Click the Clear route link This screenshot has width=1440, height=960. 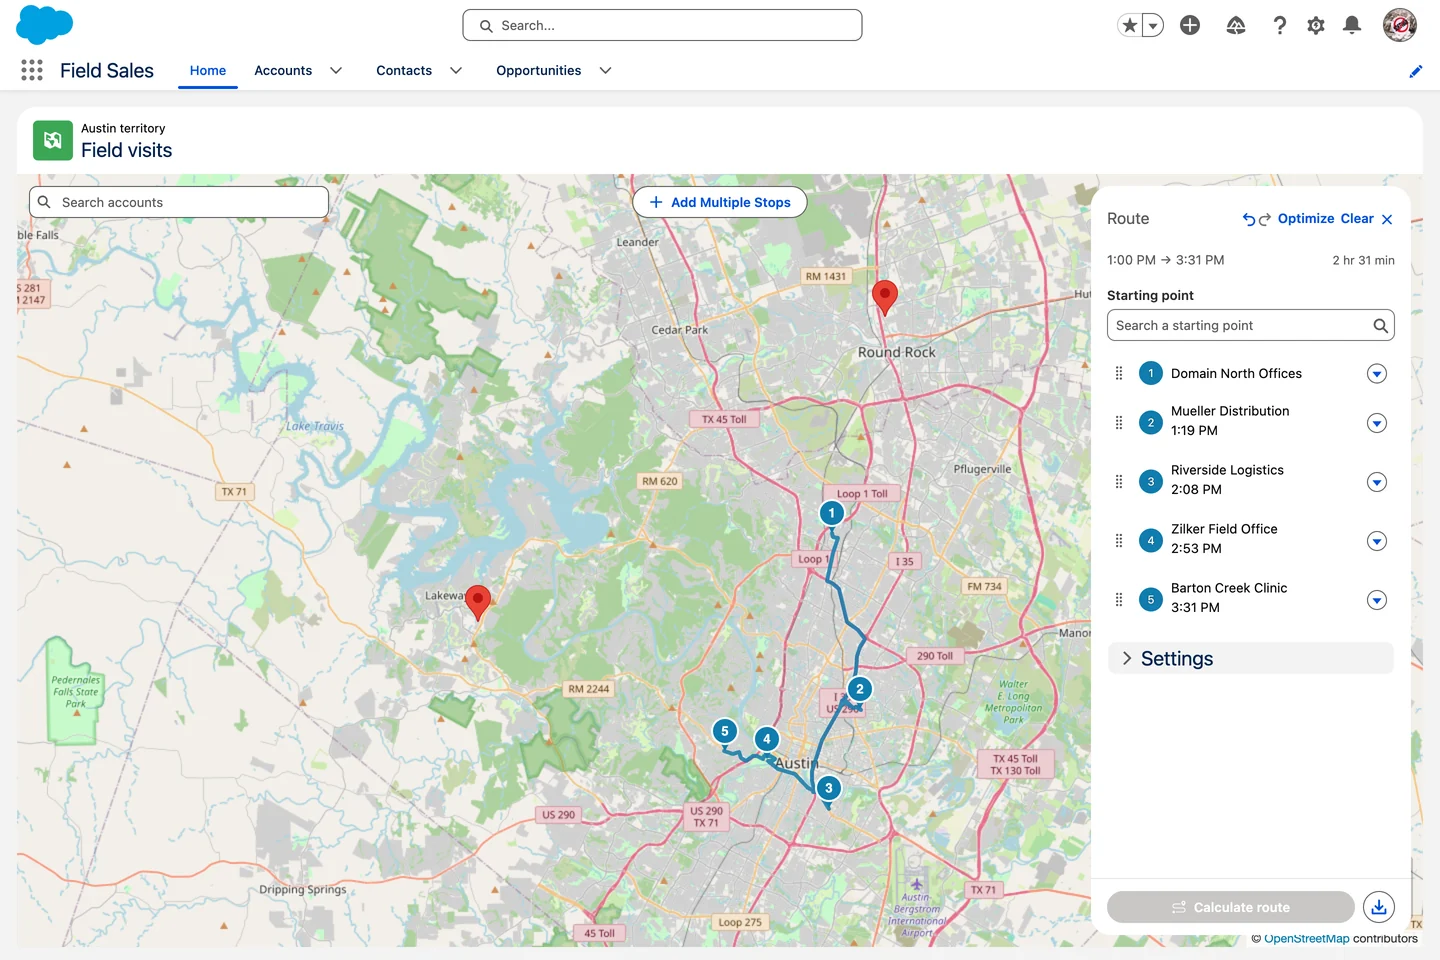pyautogui.click(x=1357, y=218)
